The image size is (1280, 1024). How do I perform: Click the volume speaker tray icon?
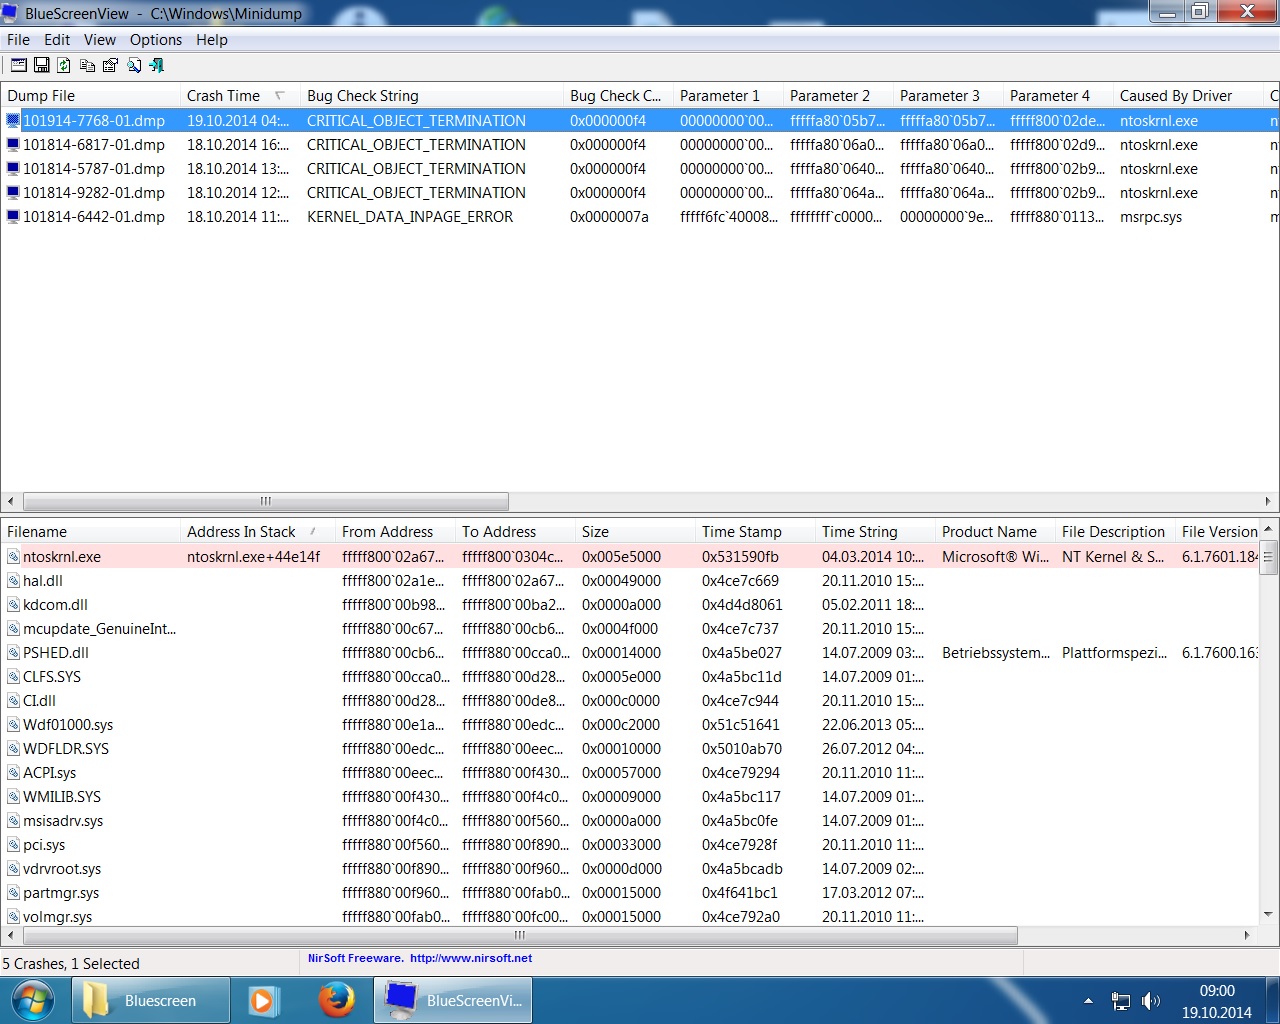pos(1151,1000)
